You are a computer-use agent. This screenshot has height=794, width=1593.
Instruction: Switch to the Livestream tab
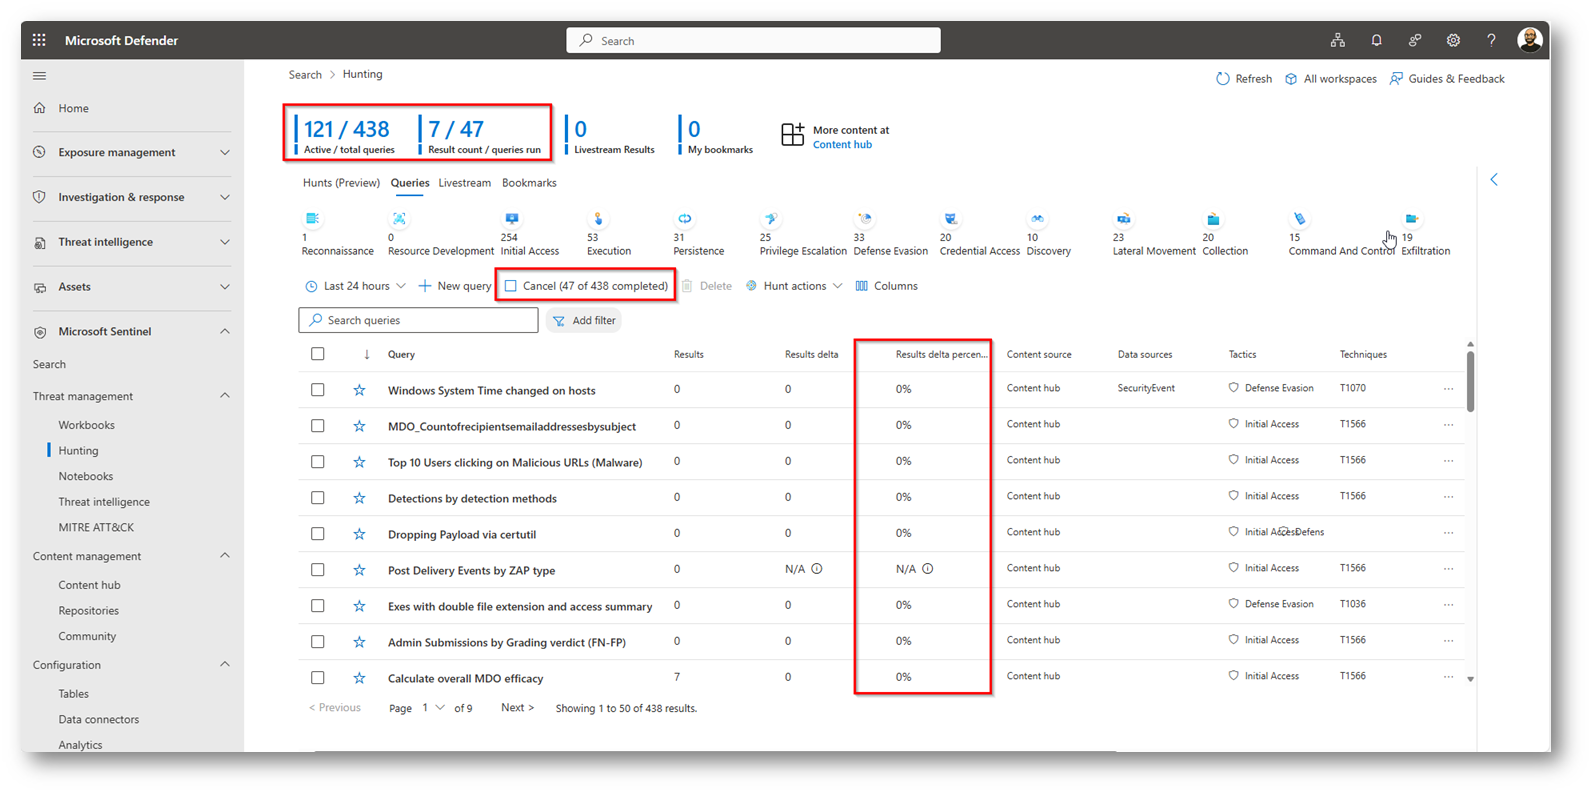pyautogui.click(x=464, y=183)
